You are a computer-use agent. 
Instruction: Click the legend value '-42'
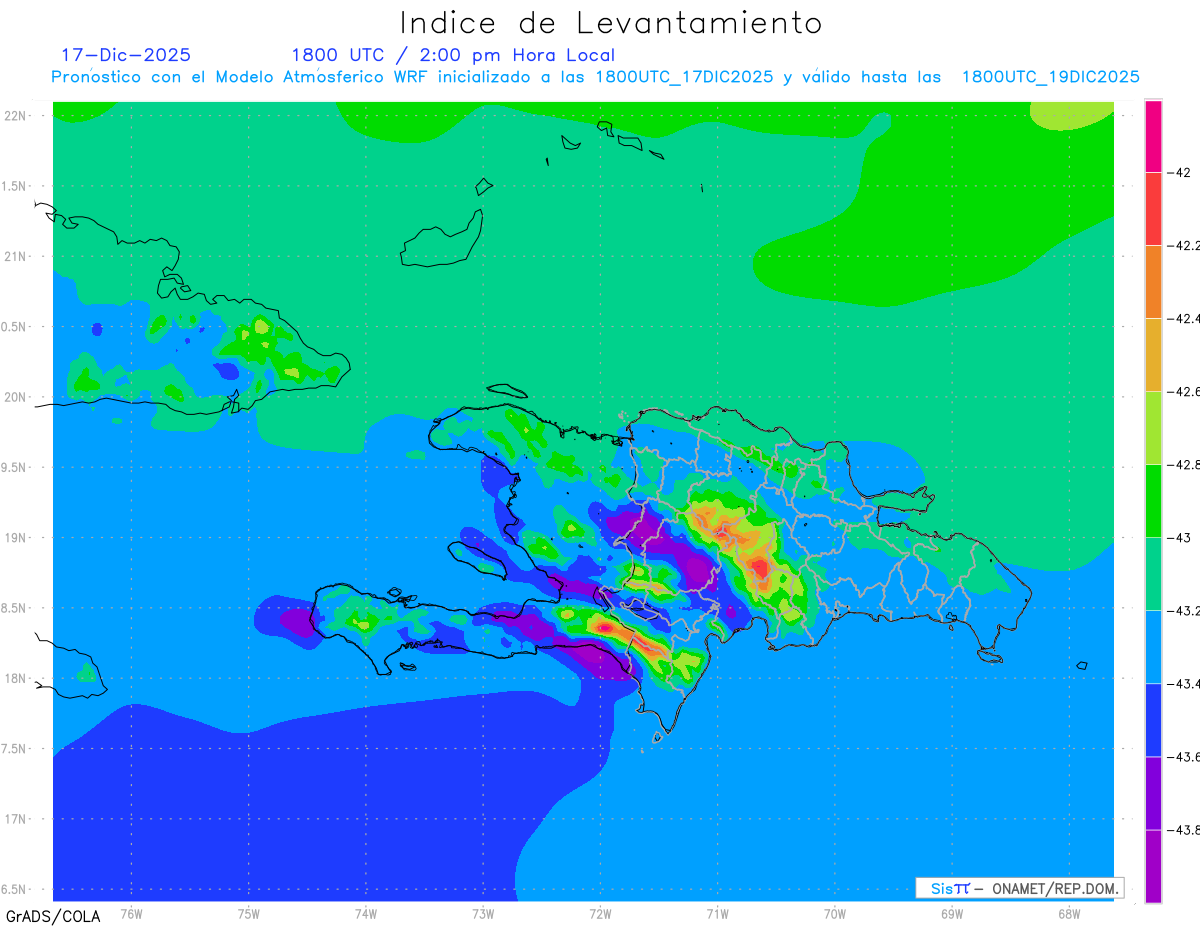[x=1180, y=172]
